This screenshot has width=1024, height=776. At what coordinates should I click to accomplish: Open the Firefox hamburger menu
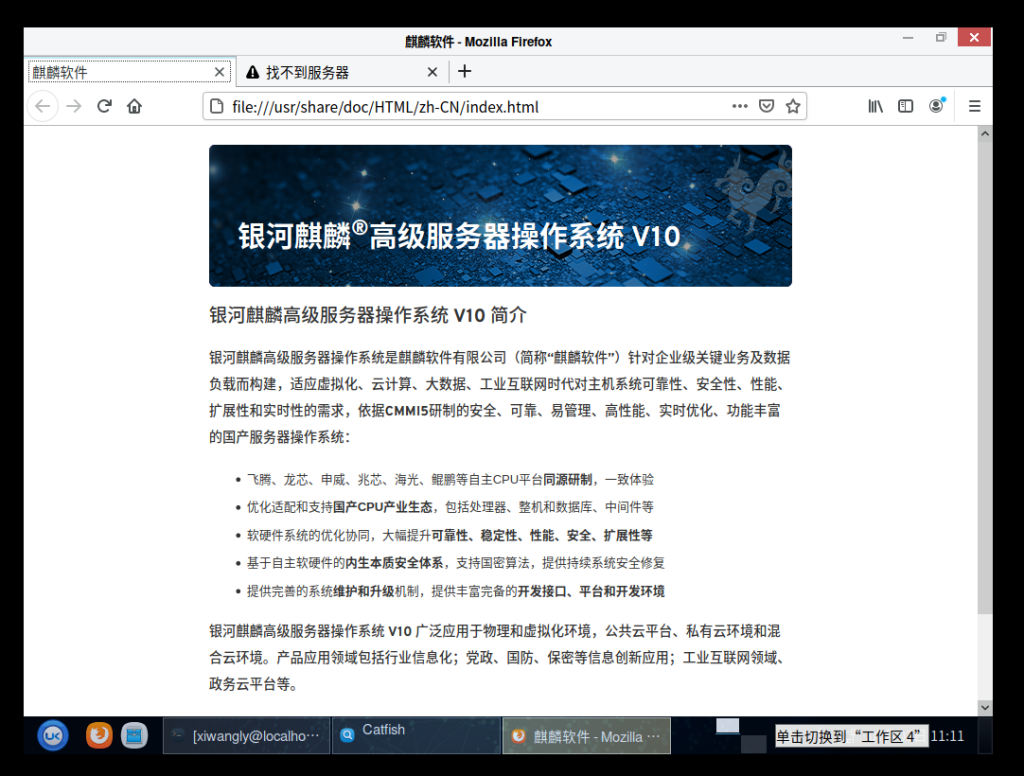[x=974, y=106]
